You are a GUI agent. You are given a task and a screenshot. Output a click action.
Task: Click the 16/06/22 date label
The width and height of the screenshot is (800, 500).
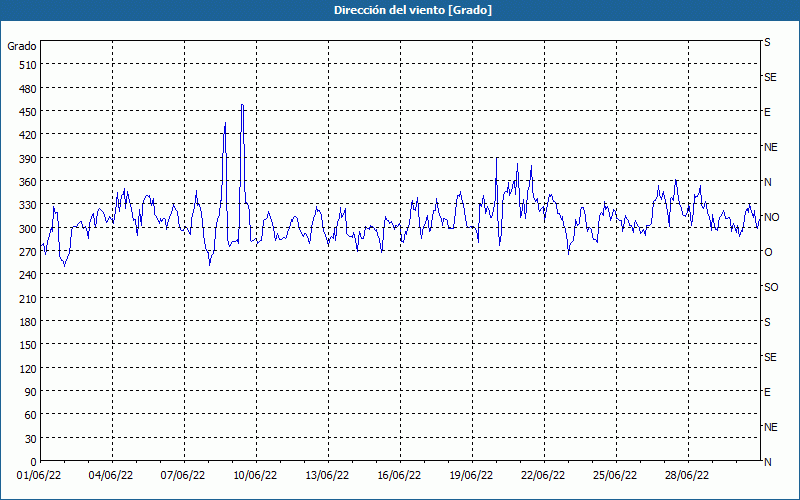pos(399,476)
